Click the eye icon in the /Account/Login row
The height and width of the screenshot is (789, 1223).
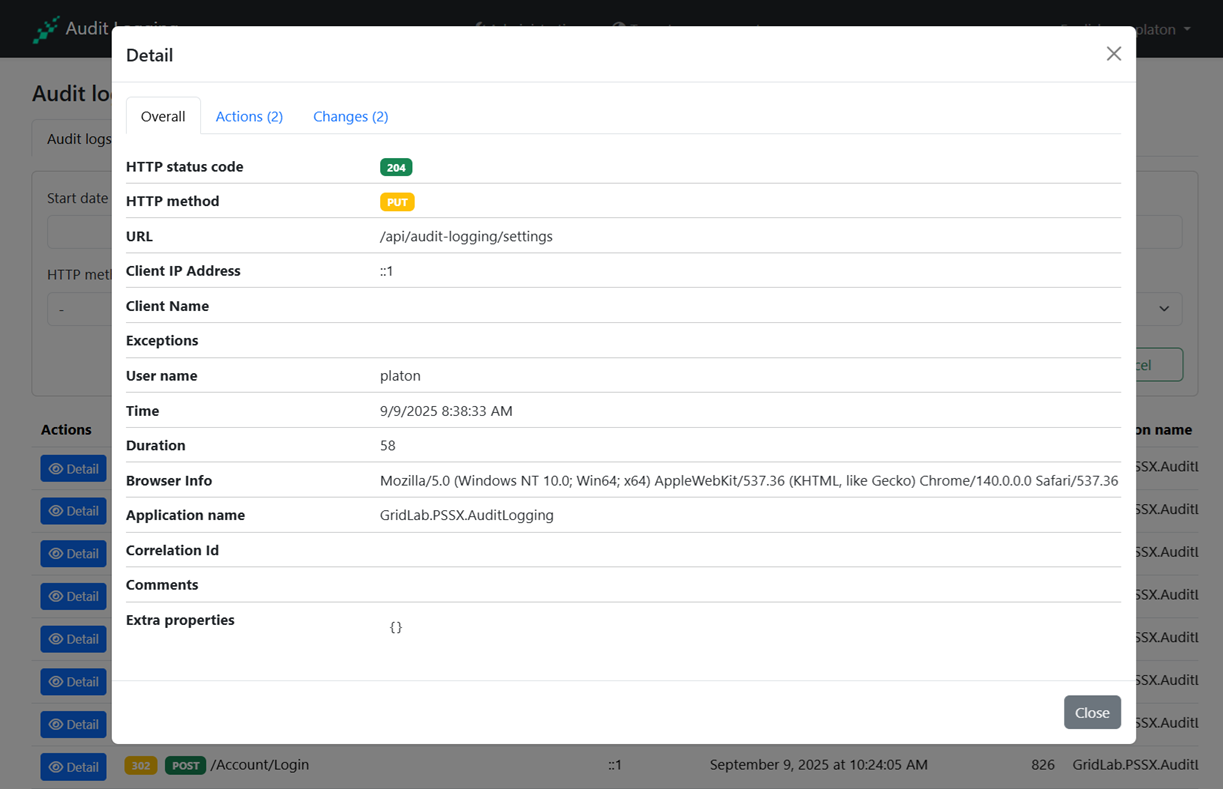coord(57,767)
